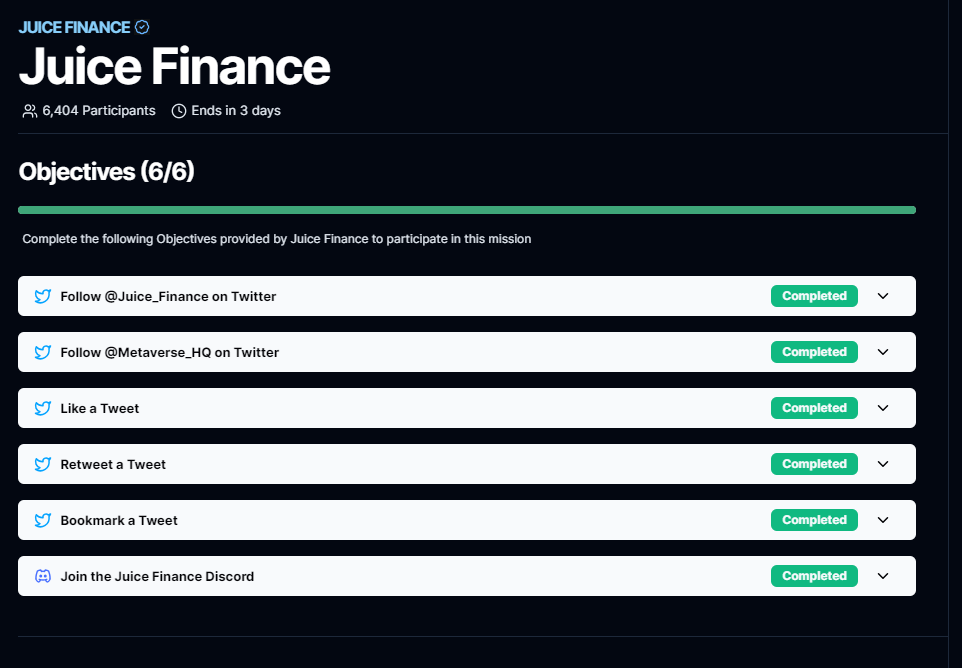
Task: Click Twitter icon on Follow @Metaverse_HQ row
Action: click(42, 352)
